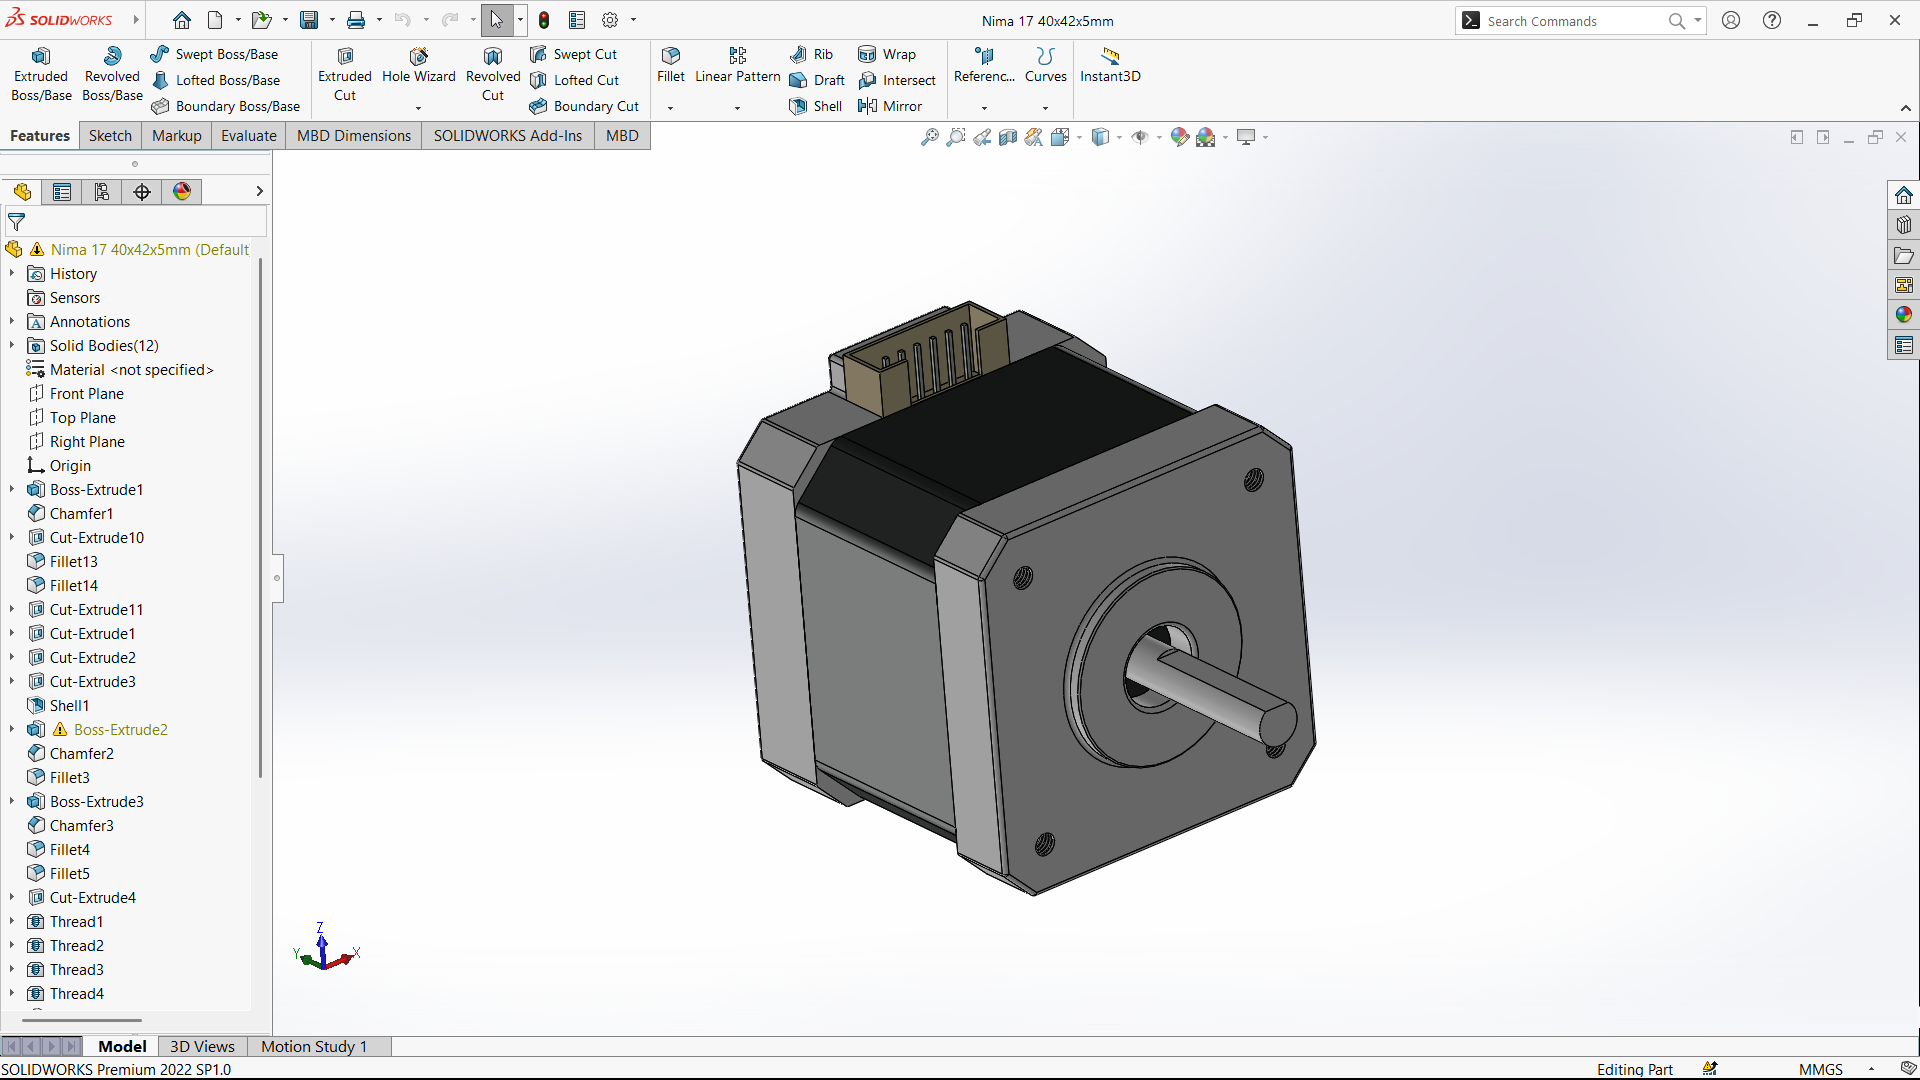Click the Home button in title toolbar
Viewport: 1920px width, 1080px height.
pyautogui.click(x=182, y=20)
